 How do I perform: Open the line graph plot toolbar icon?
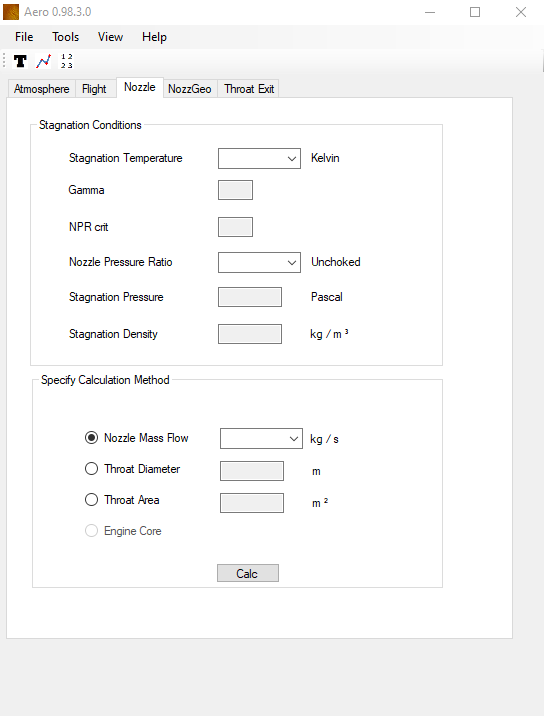43,61
